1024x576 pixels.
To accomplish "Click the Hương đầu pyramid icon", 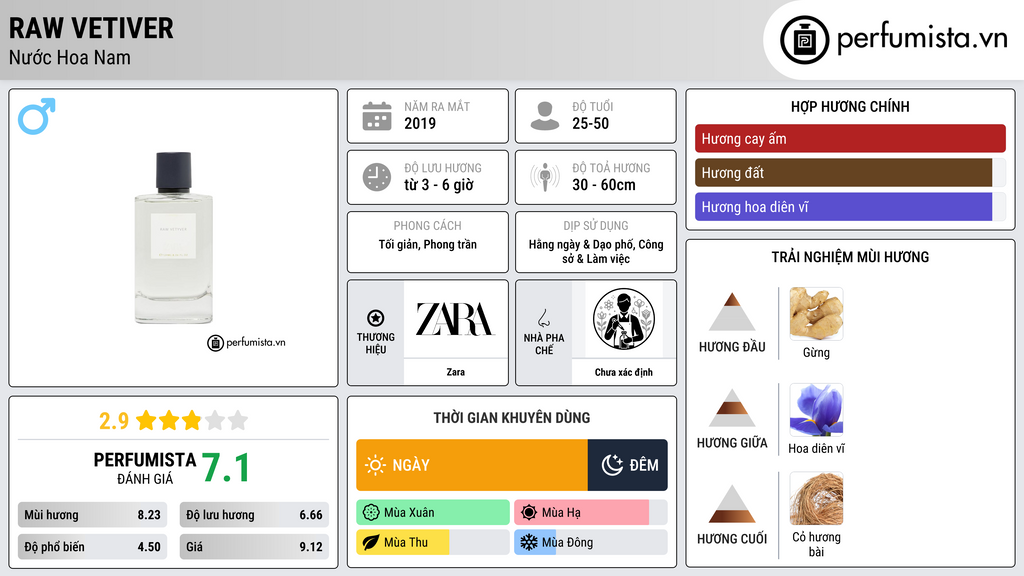I will pos(732,312).
